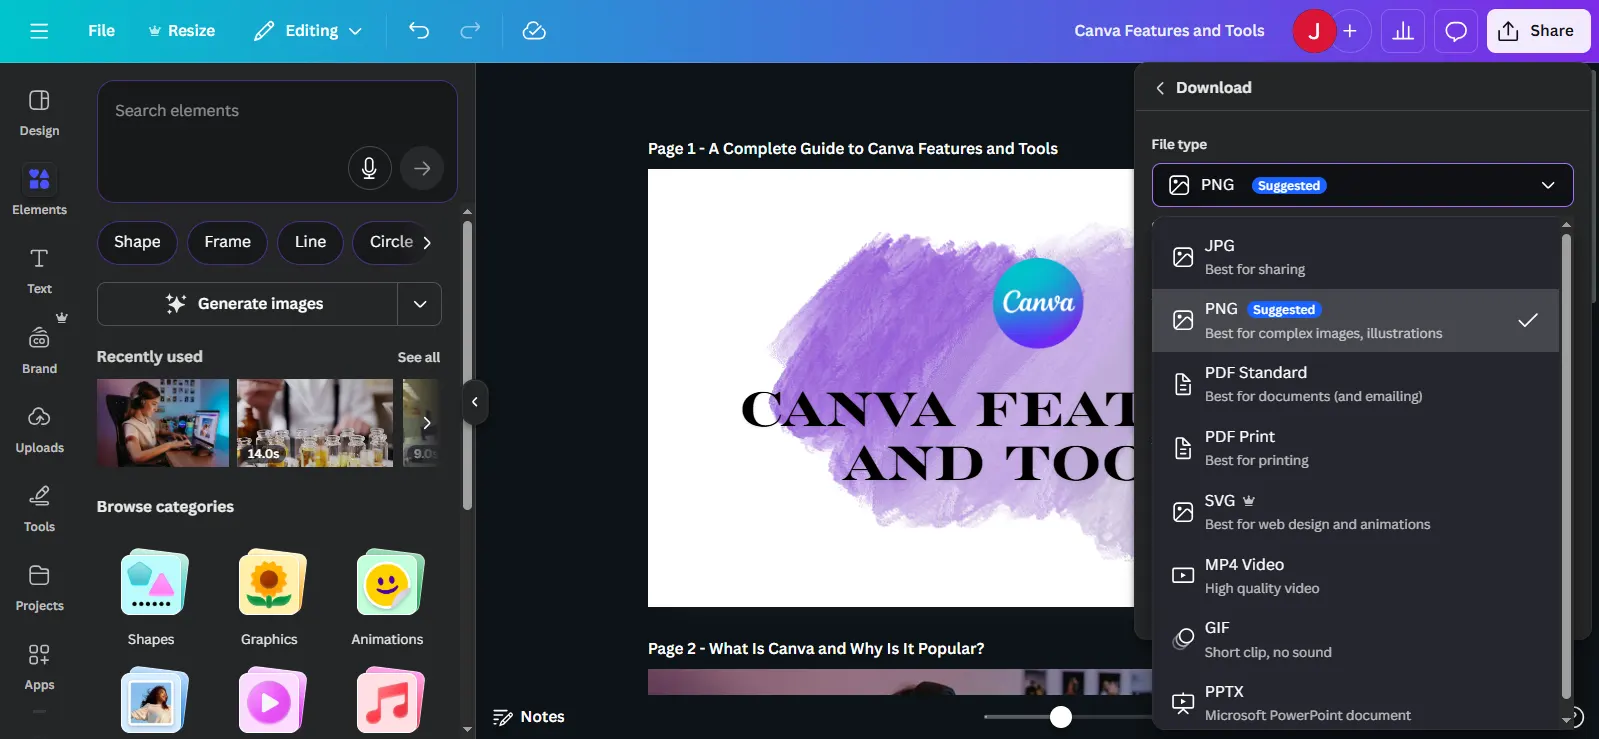Viewport: 1599px width, 739px height.
Task: Click the Page 1 title text
Action: coord(853,149)
